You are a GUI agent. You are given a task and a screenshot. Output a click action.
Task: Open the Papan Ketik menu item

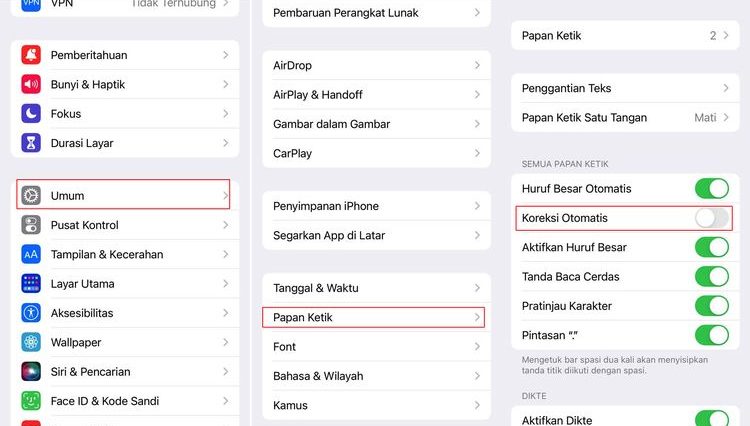pyautogui.click(x=372, y=317)
